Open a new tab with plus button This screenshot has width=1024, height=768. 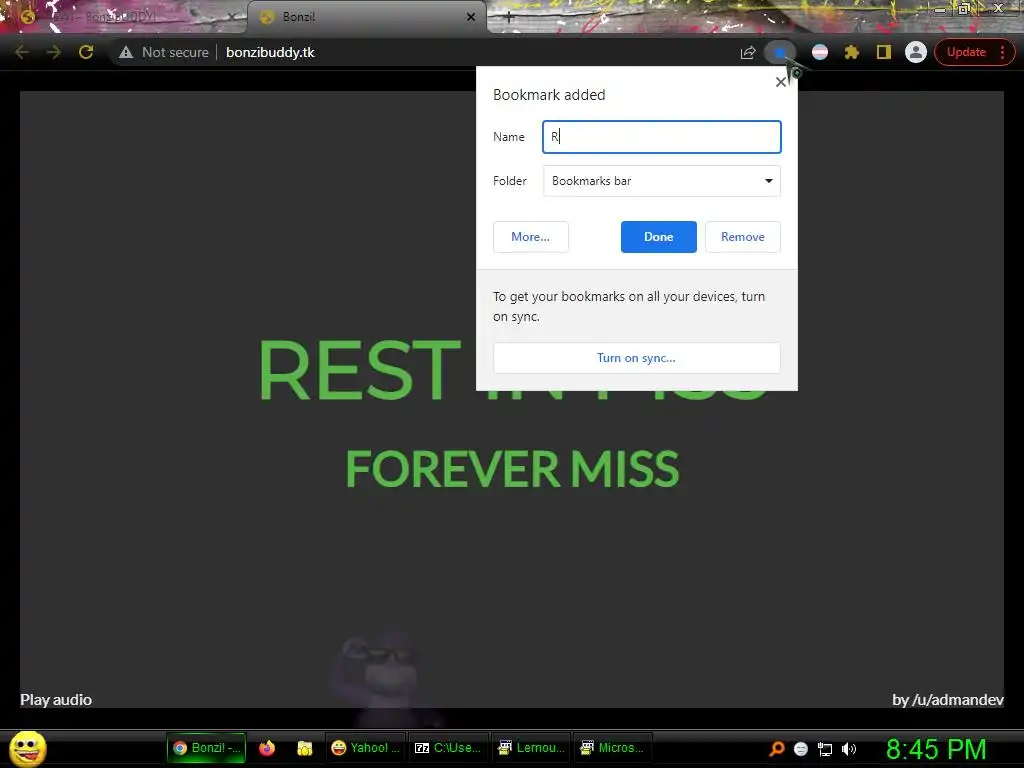(x=509, y=18)
